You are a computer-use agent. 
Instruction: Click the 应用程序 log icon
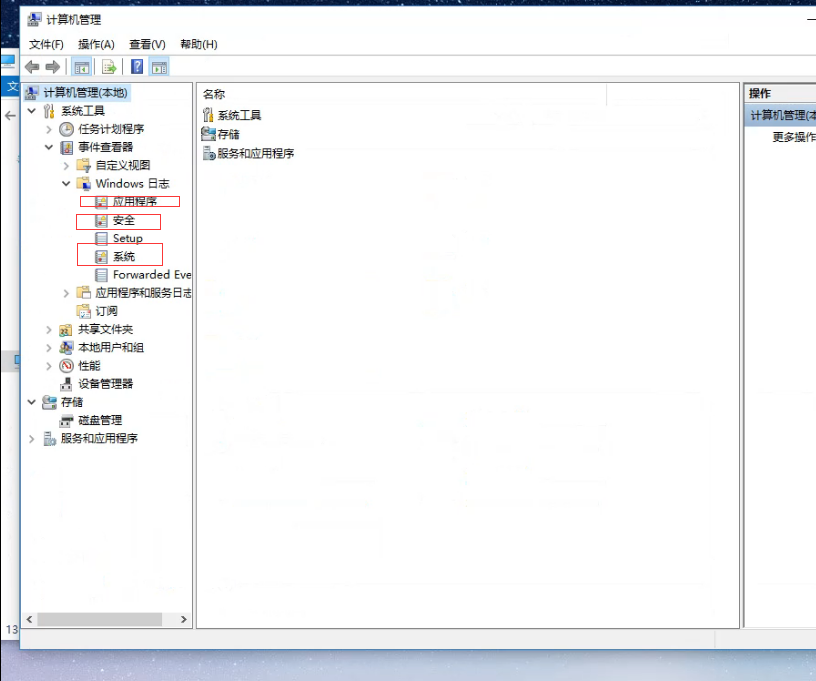101,202
